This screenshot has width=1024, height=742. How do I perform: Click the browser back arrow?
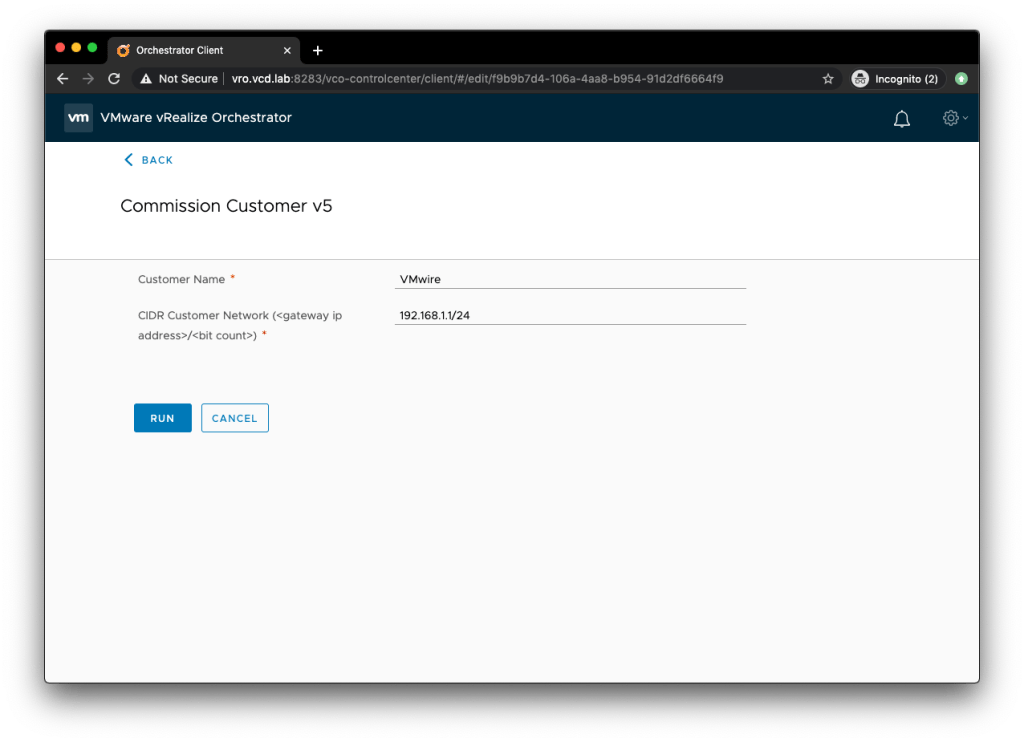pos(63,79)
